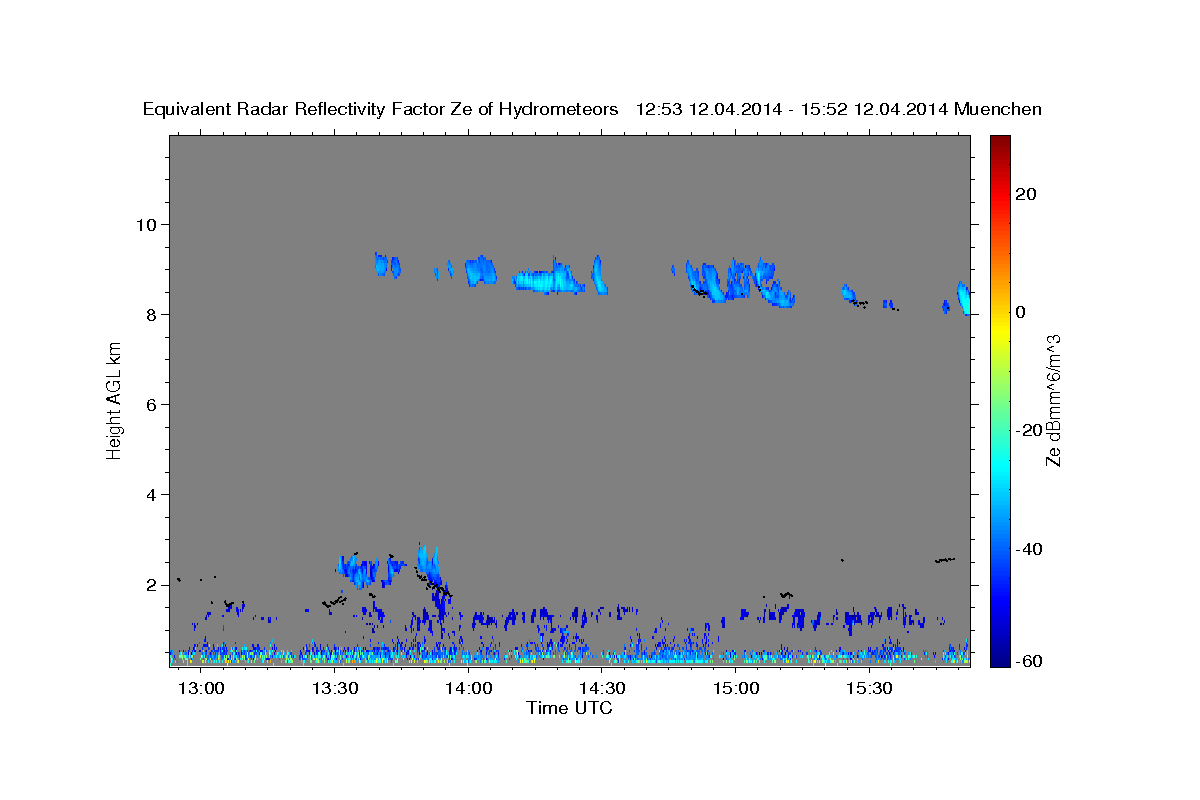Click the '13:00' time axis tick label

201,689
